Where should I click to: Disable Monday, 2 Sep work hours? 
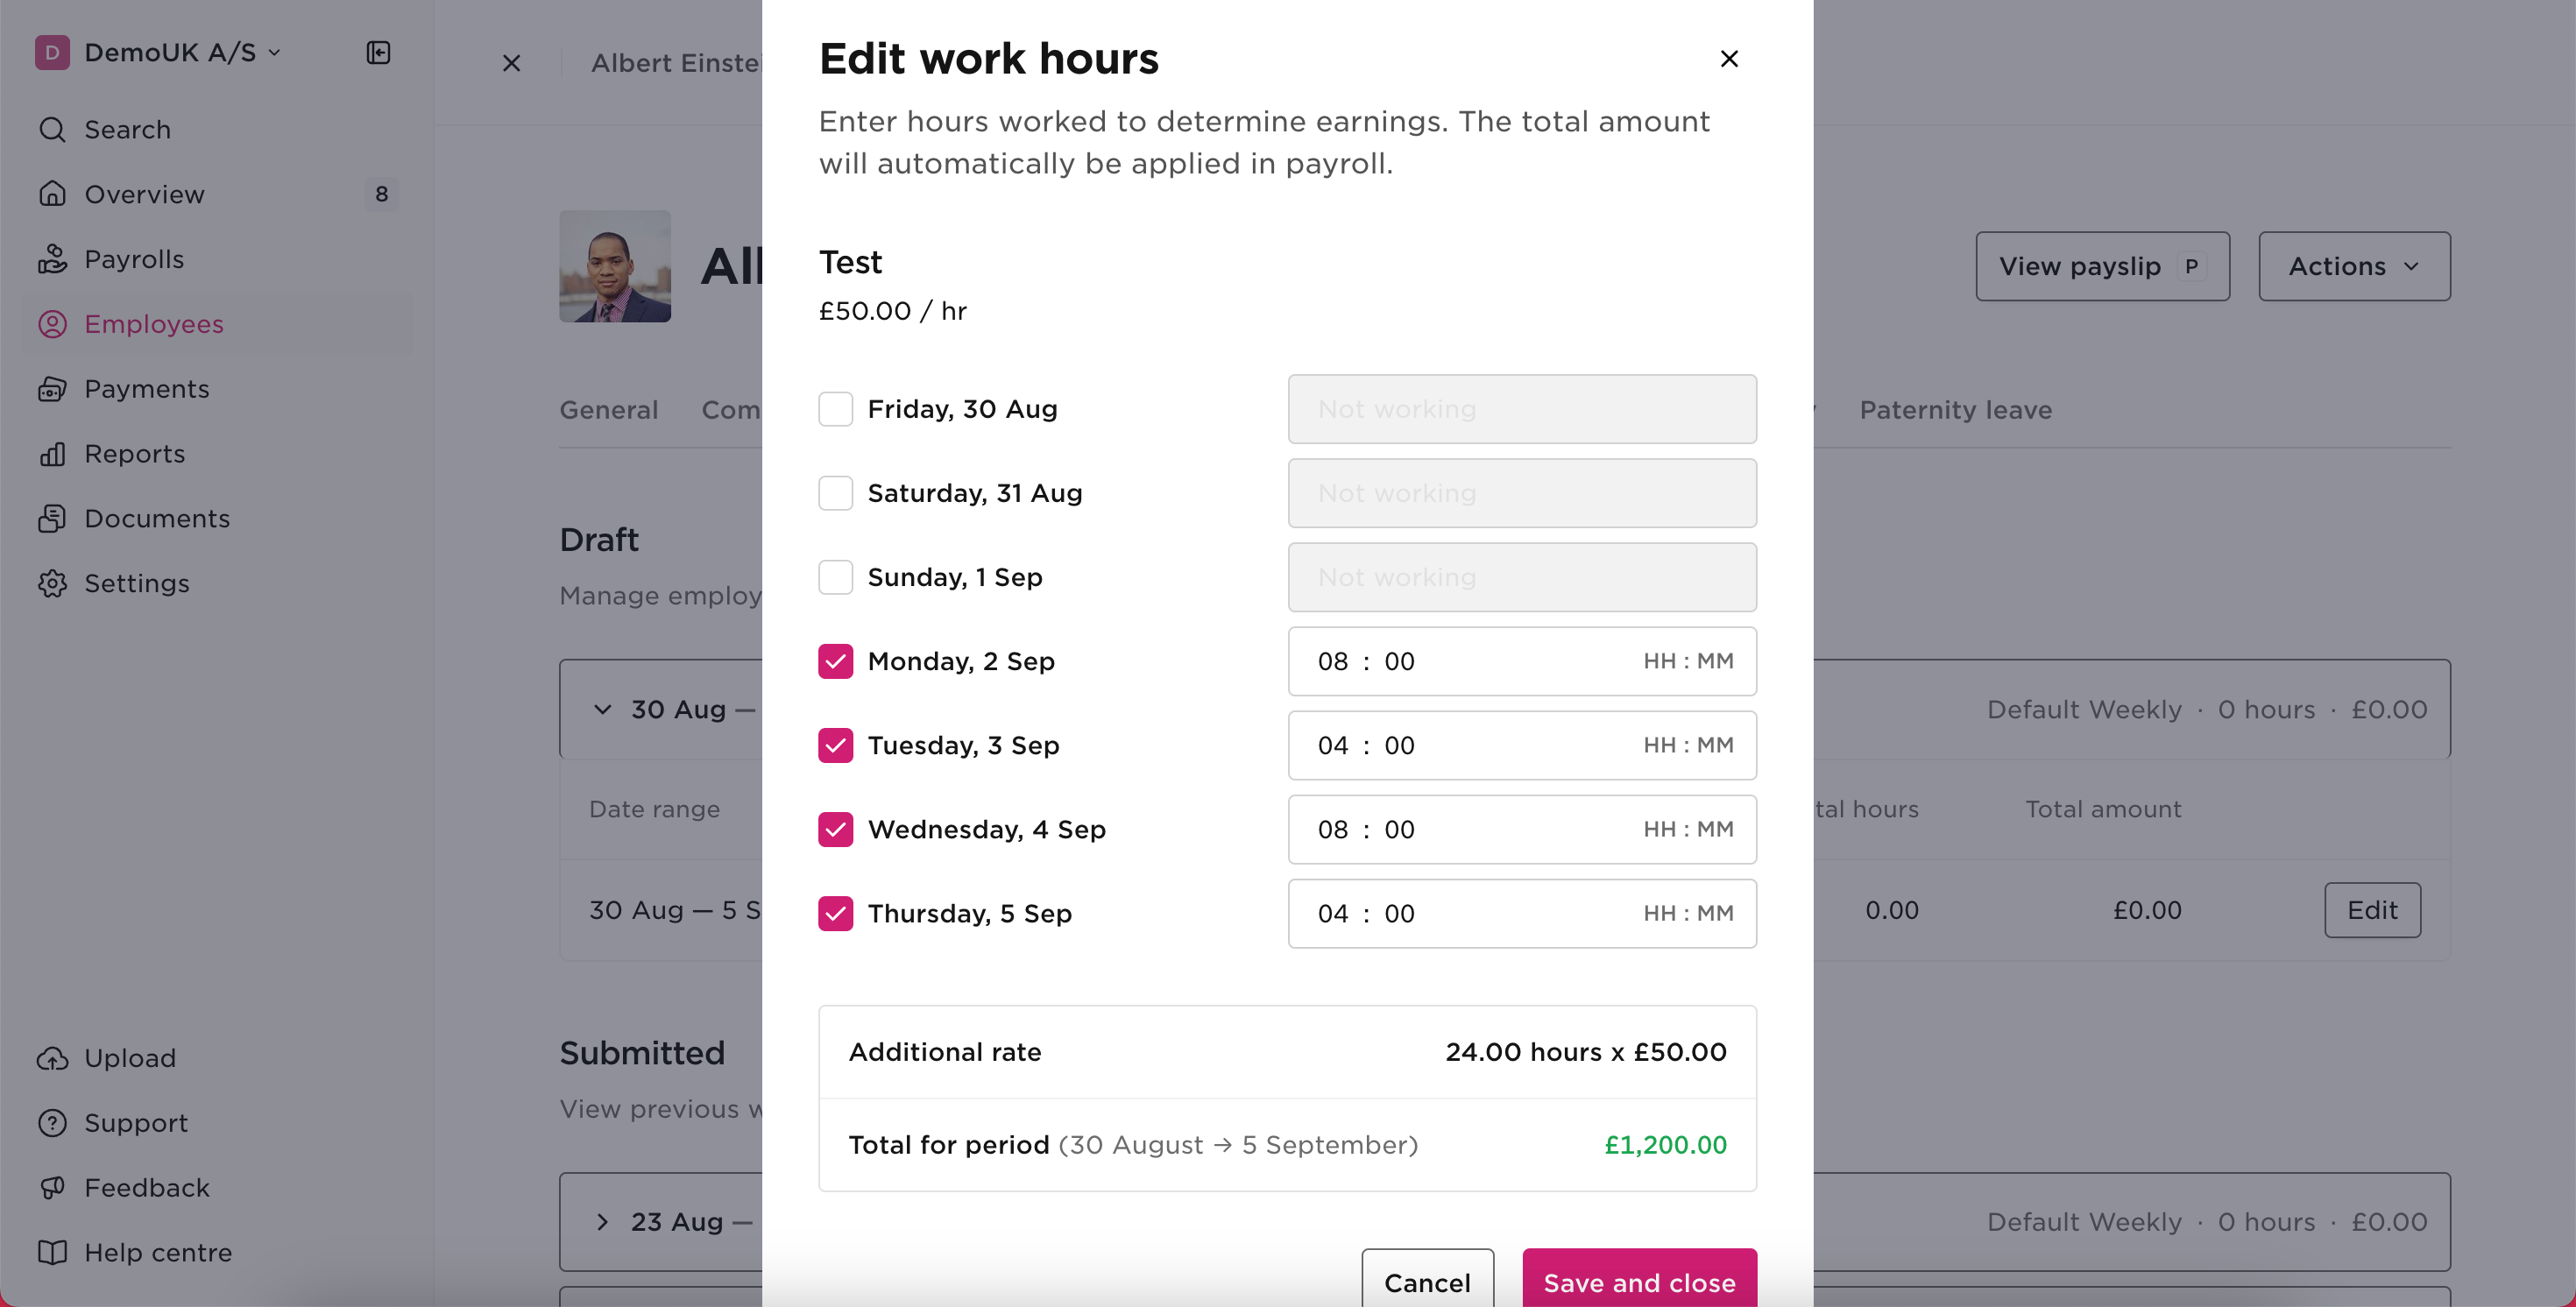(835, 661)
